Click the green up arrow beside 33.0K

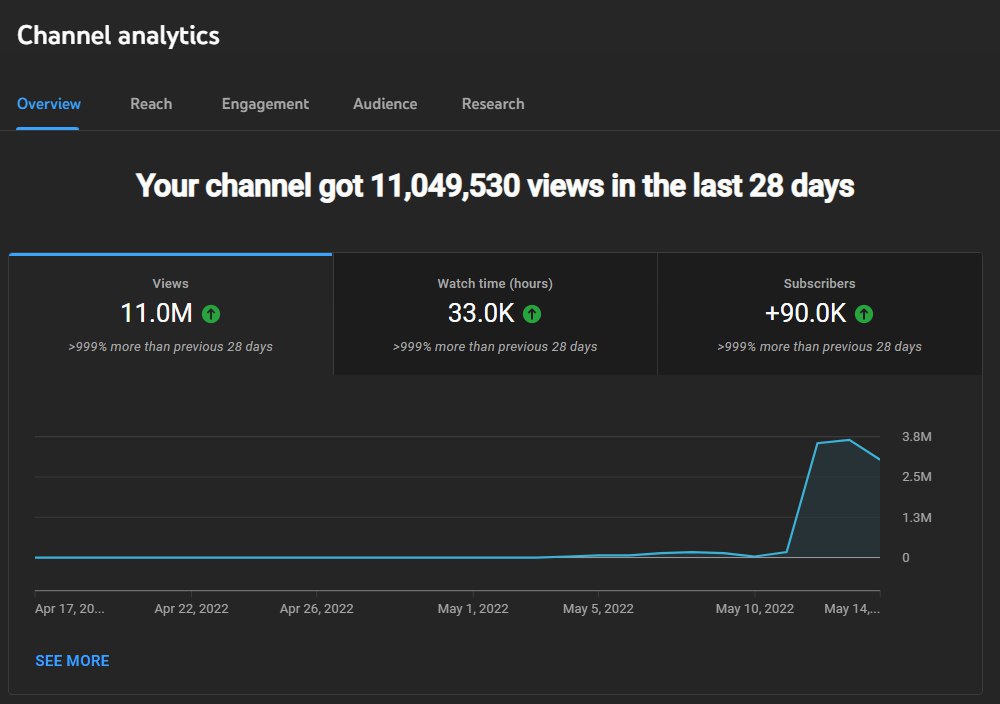tap(532, 314)
